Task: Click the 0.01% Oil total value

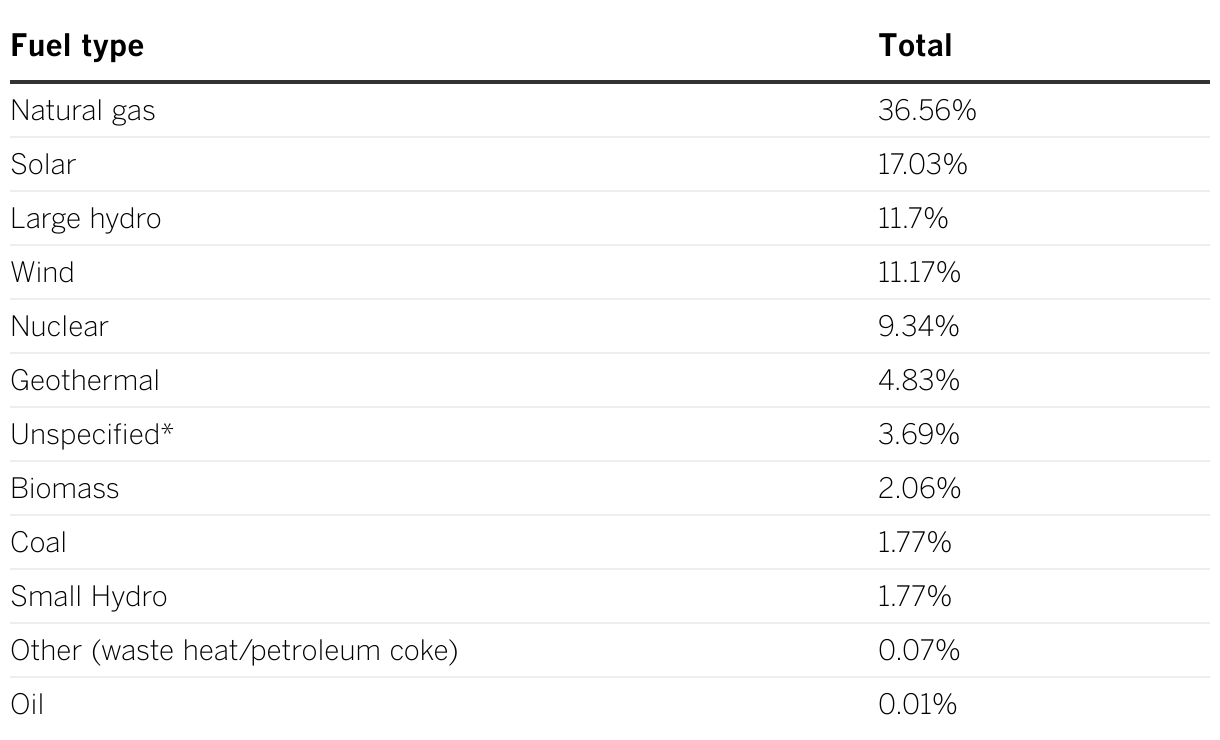Action: click(918, 704)
